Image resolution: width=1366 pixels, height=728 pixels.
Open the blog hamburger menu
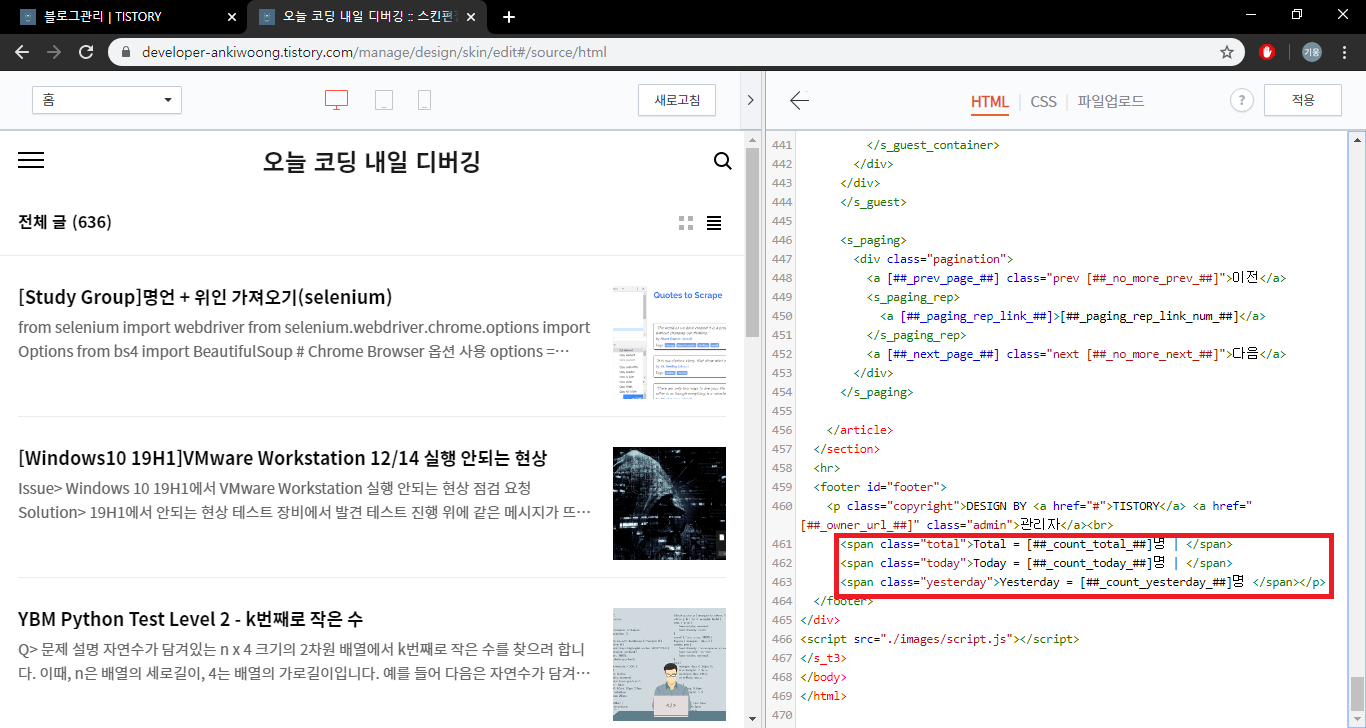pos(31,160)
